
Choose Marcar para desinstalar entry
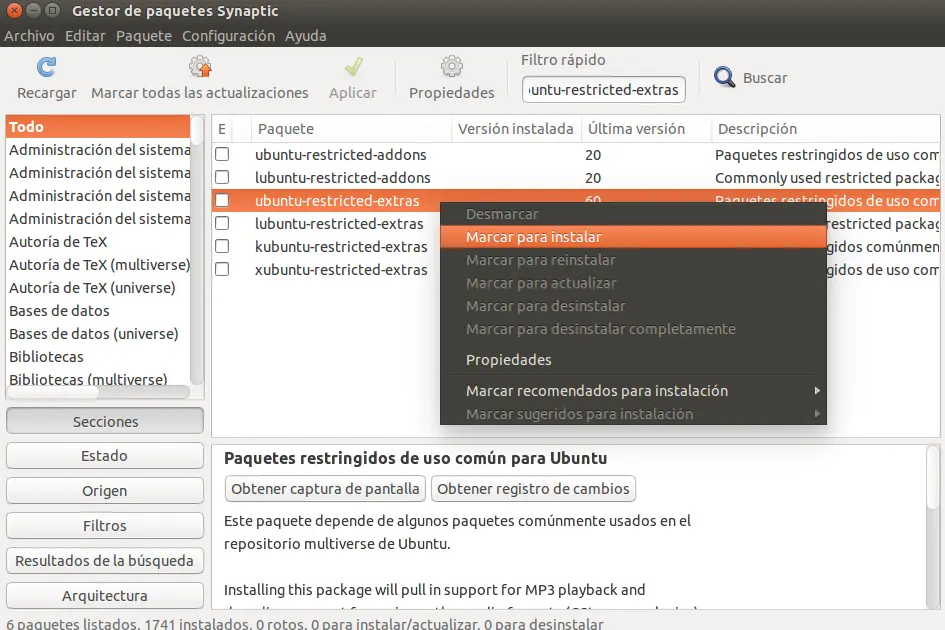[x=633, y=306]
